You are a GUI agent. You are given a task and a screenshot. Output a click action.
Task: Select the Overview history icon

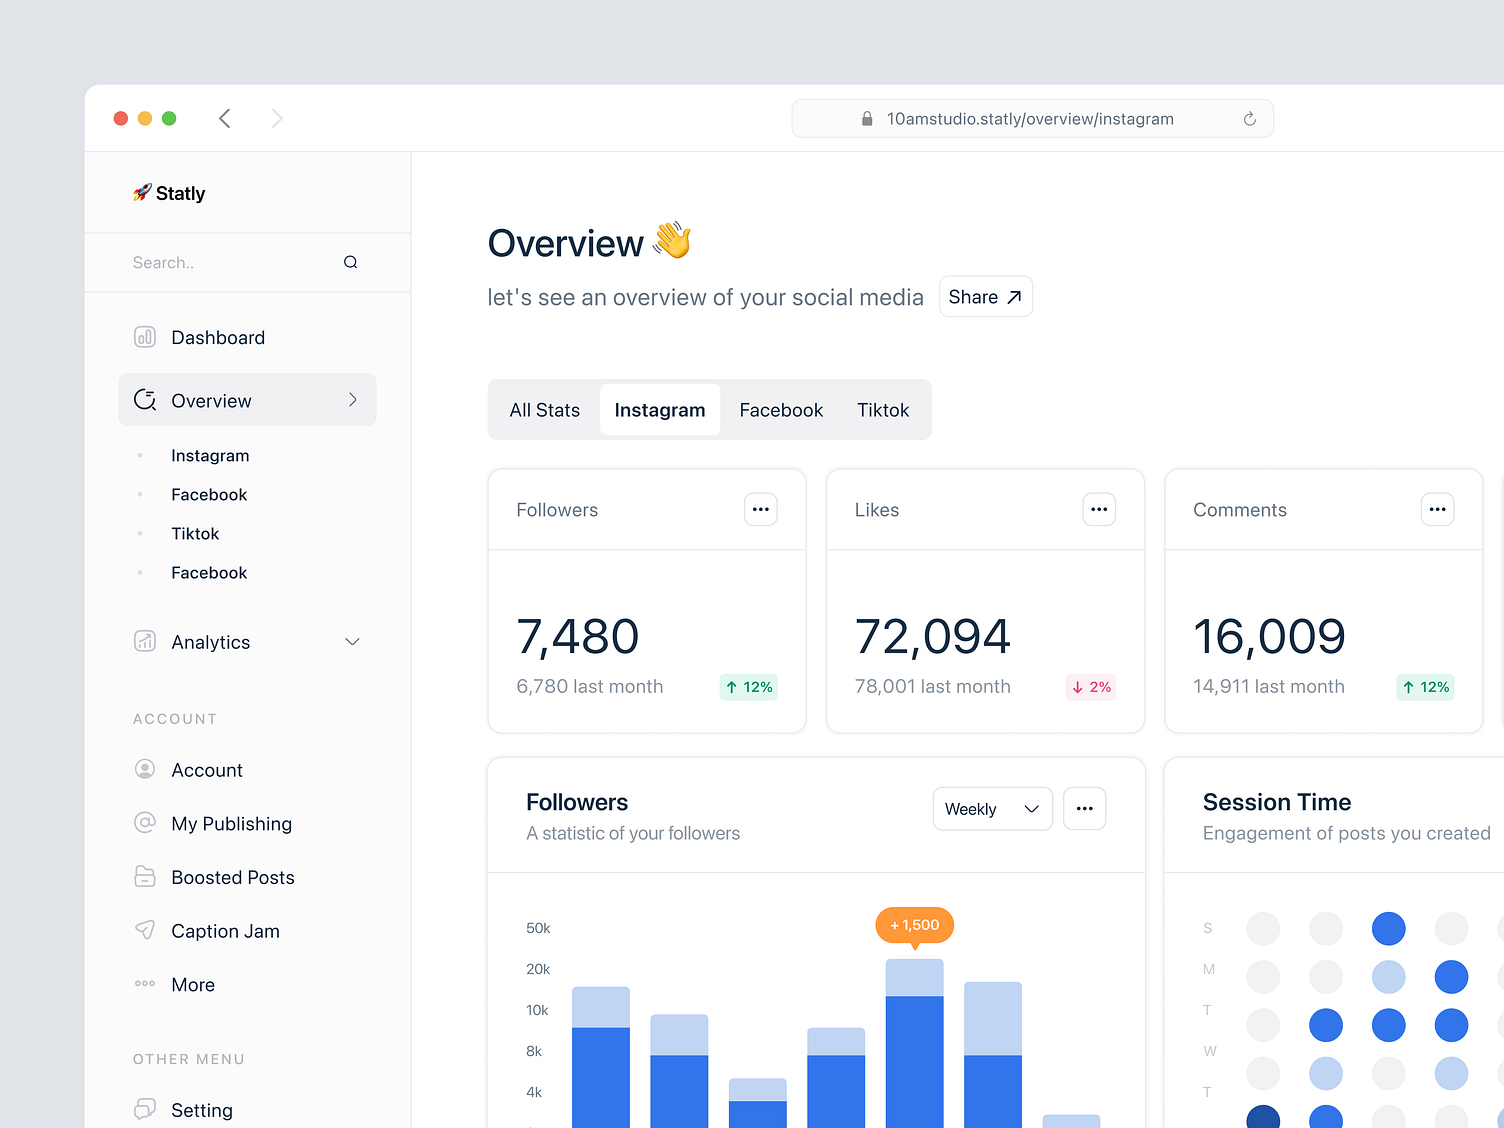pyautogui.click(x=144, y=399)
